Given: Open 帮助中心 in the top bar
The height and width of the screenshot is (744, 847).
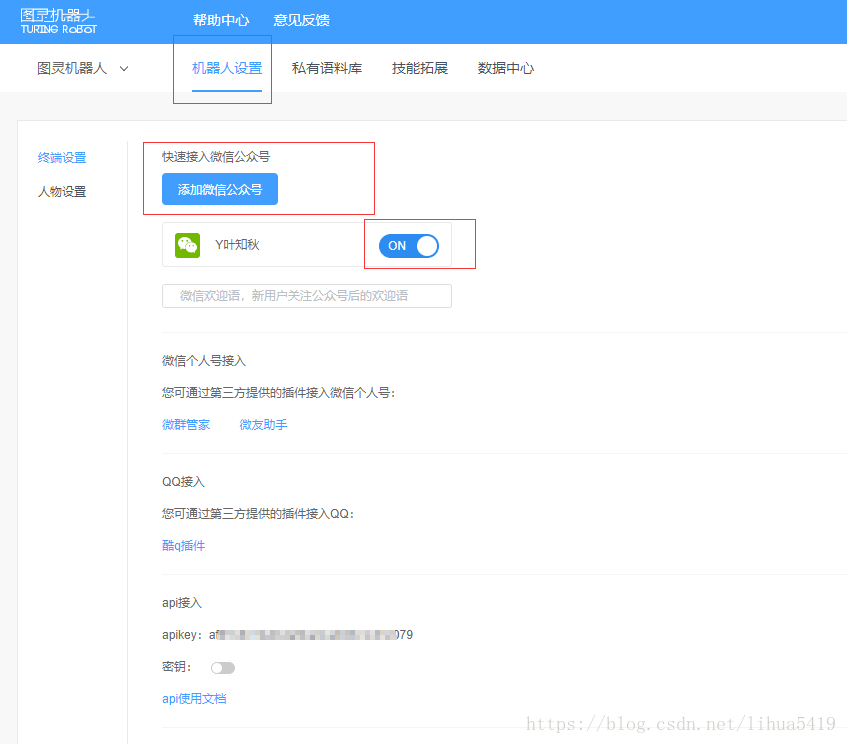Looking at the screenshot, I should pos(221,21).
